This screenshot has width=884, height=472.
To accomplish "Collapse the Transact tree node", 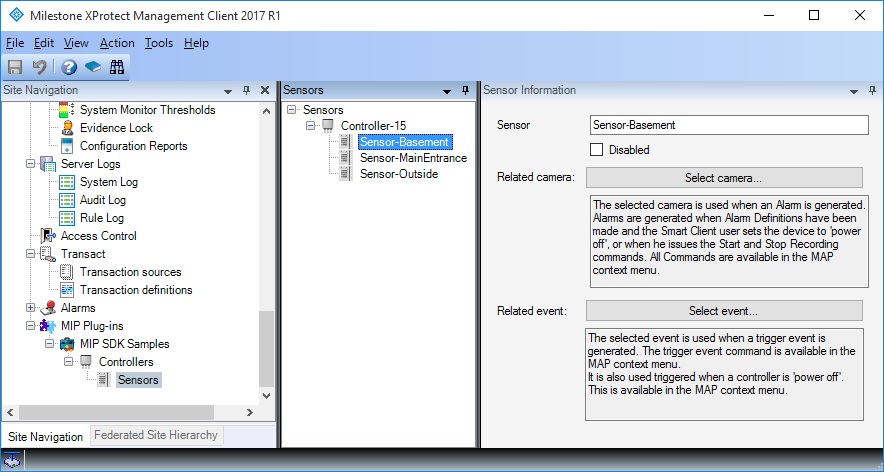I will click(x=30, y=254).
